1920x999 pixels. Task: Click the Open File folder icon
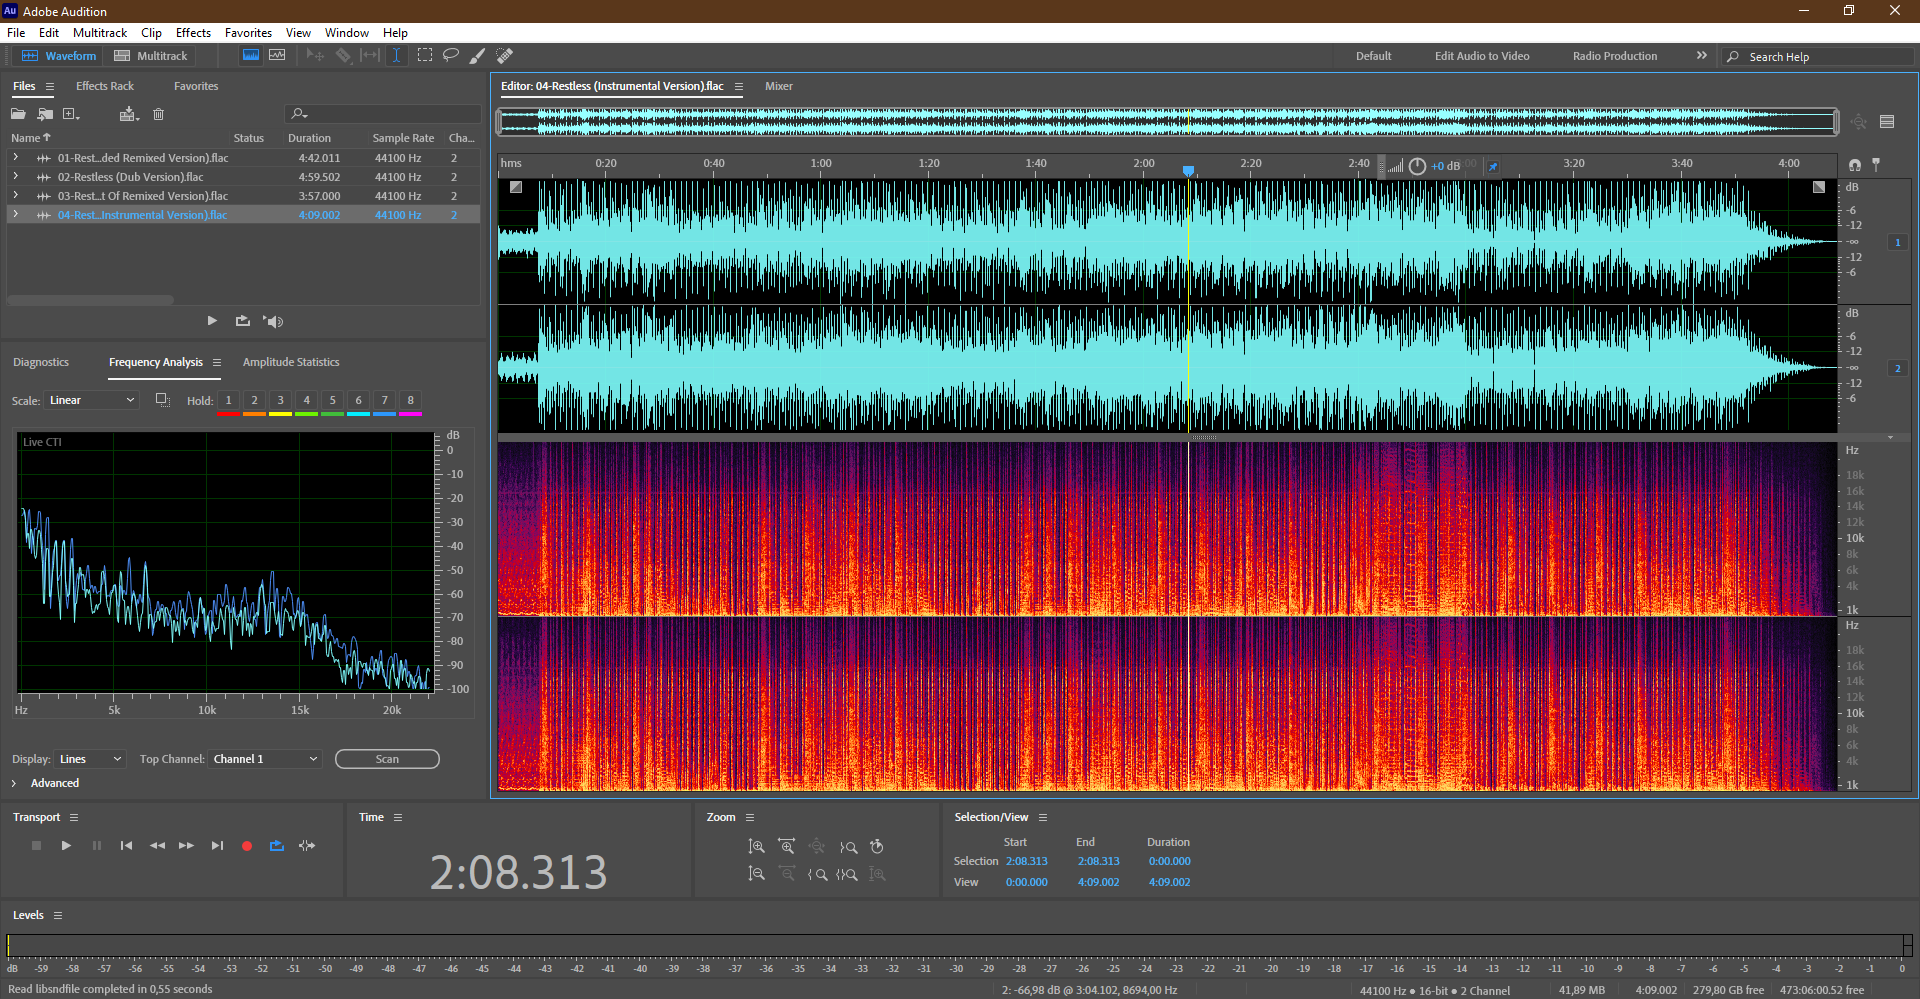(18, 114)
